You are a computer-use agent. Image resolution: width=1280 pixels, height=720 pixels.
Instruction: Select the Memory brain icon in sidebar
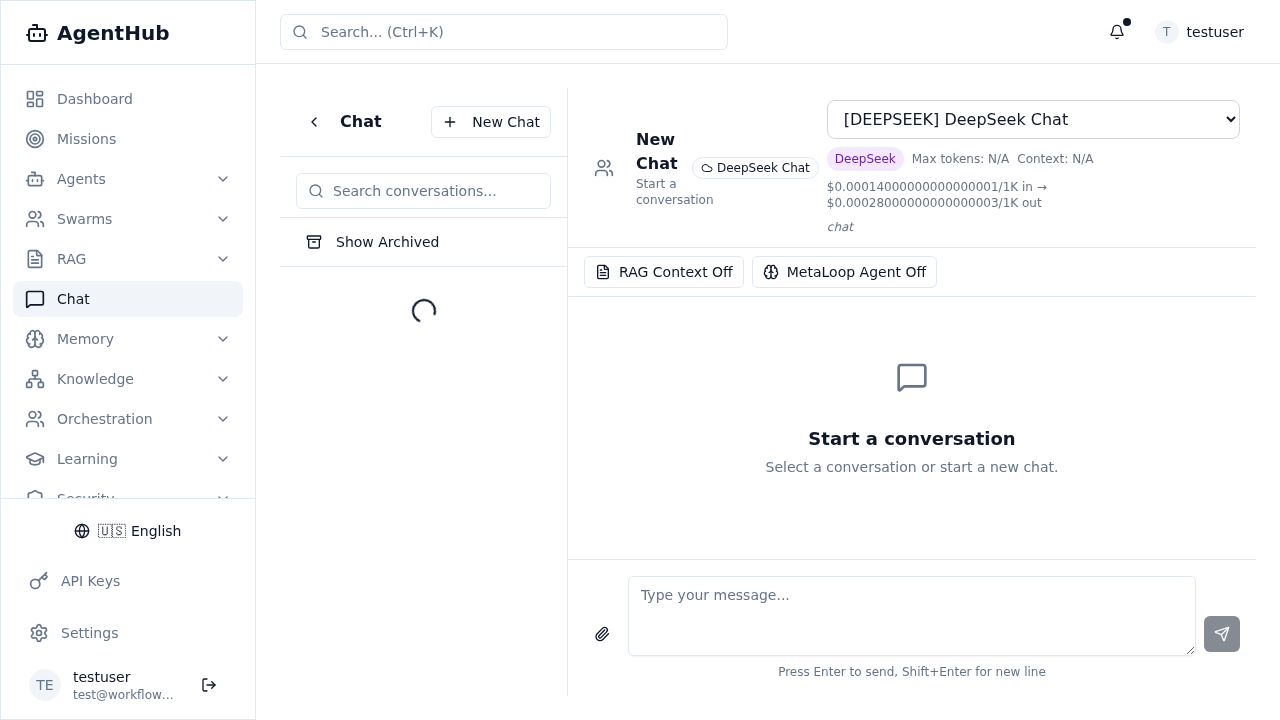click(x=35, y=339)
